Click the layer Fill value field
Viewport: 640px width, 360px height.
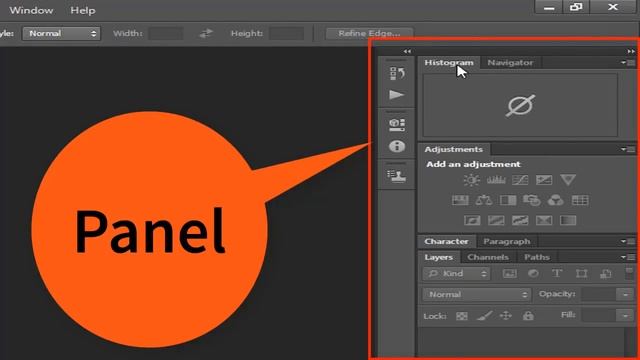[x=599, y=315]
